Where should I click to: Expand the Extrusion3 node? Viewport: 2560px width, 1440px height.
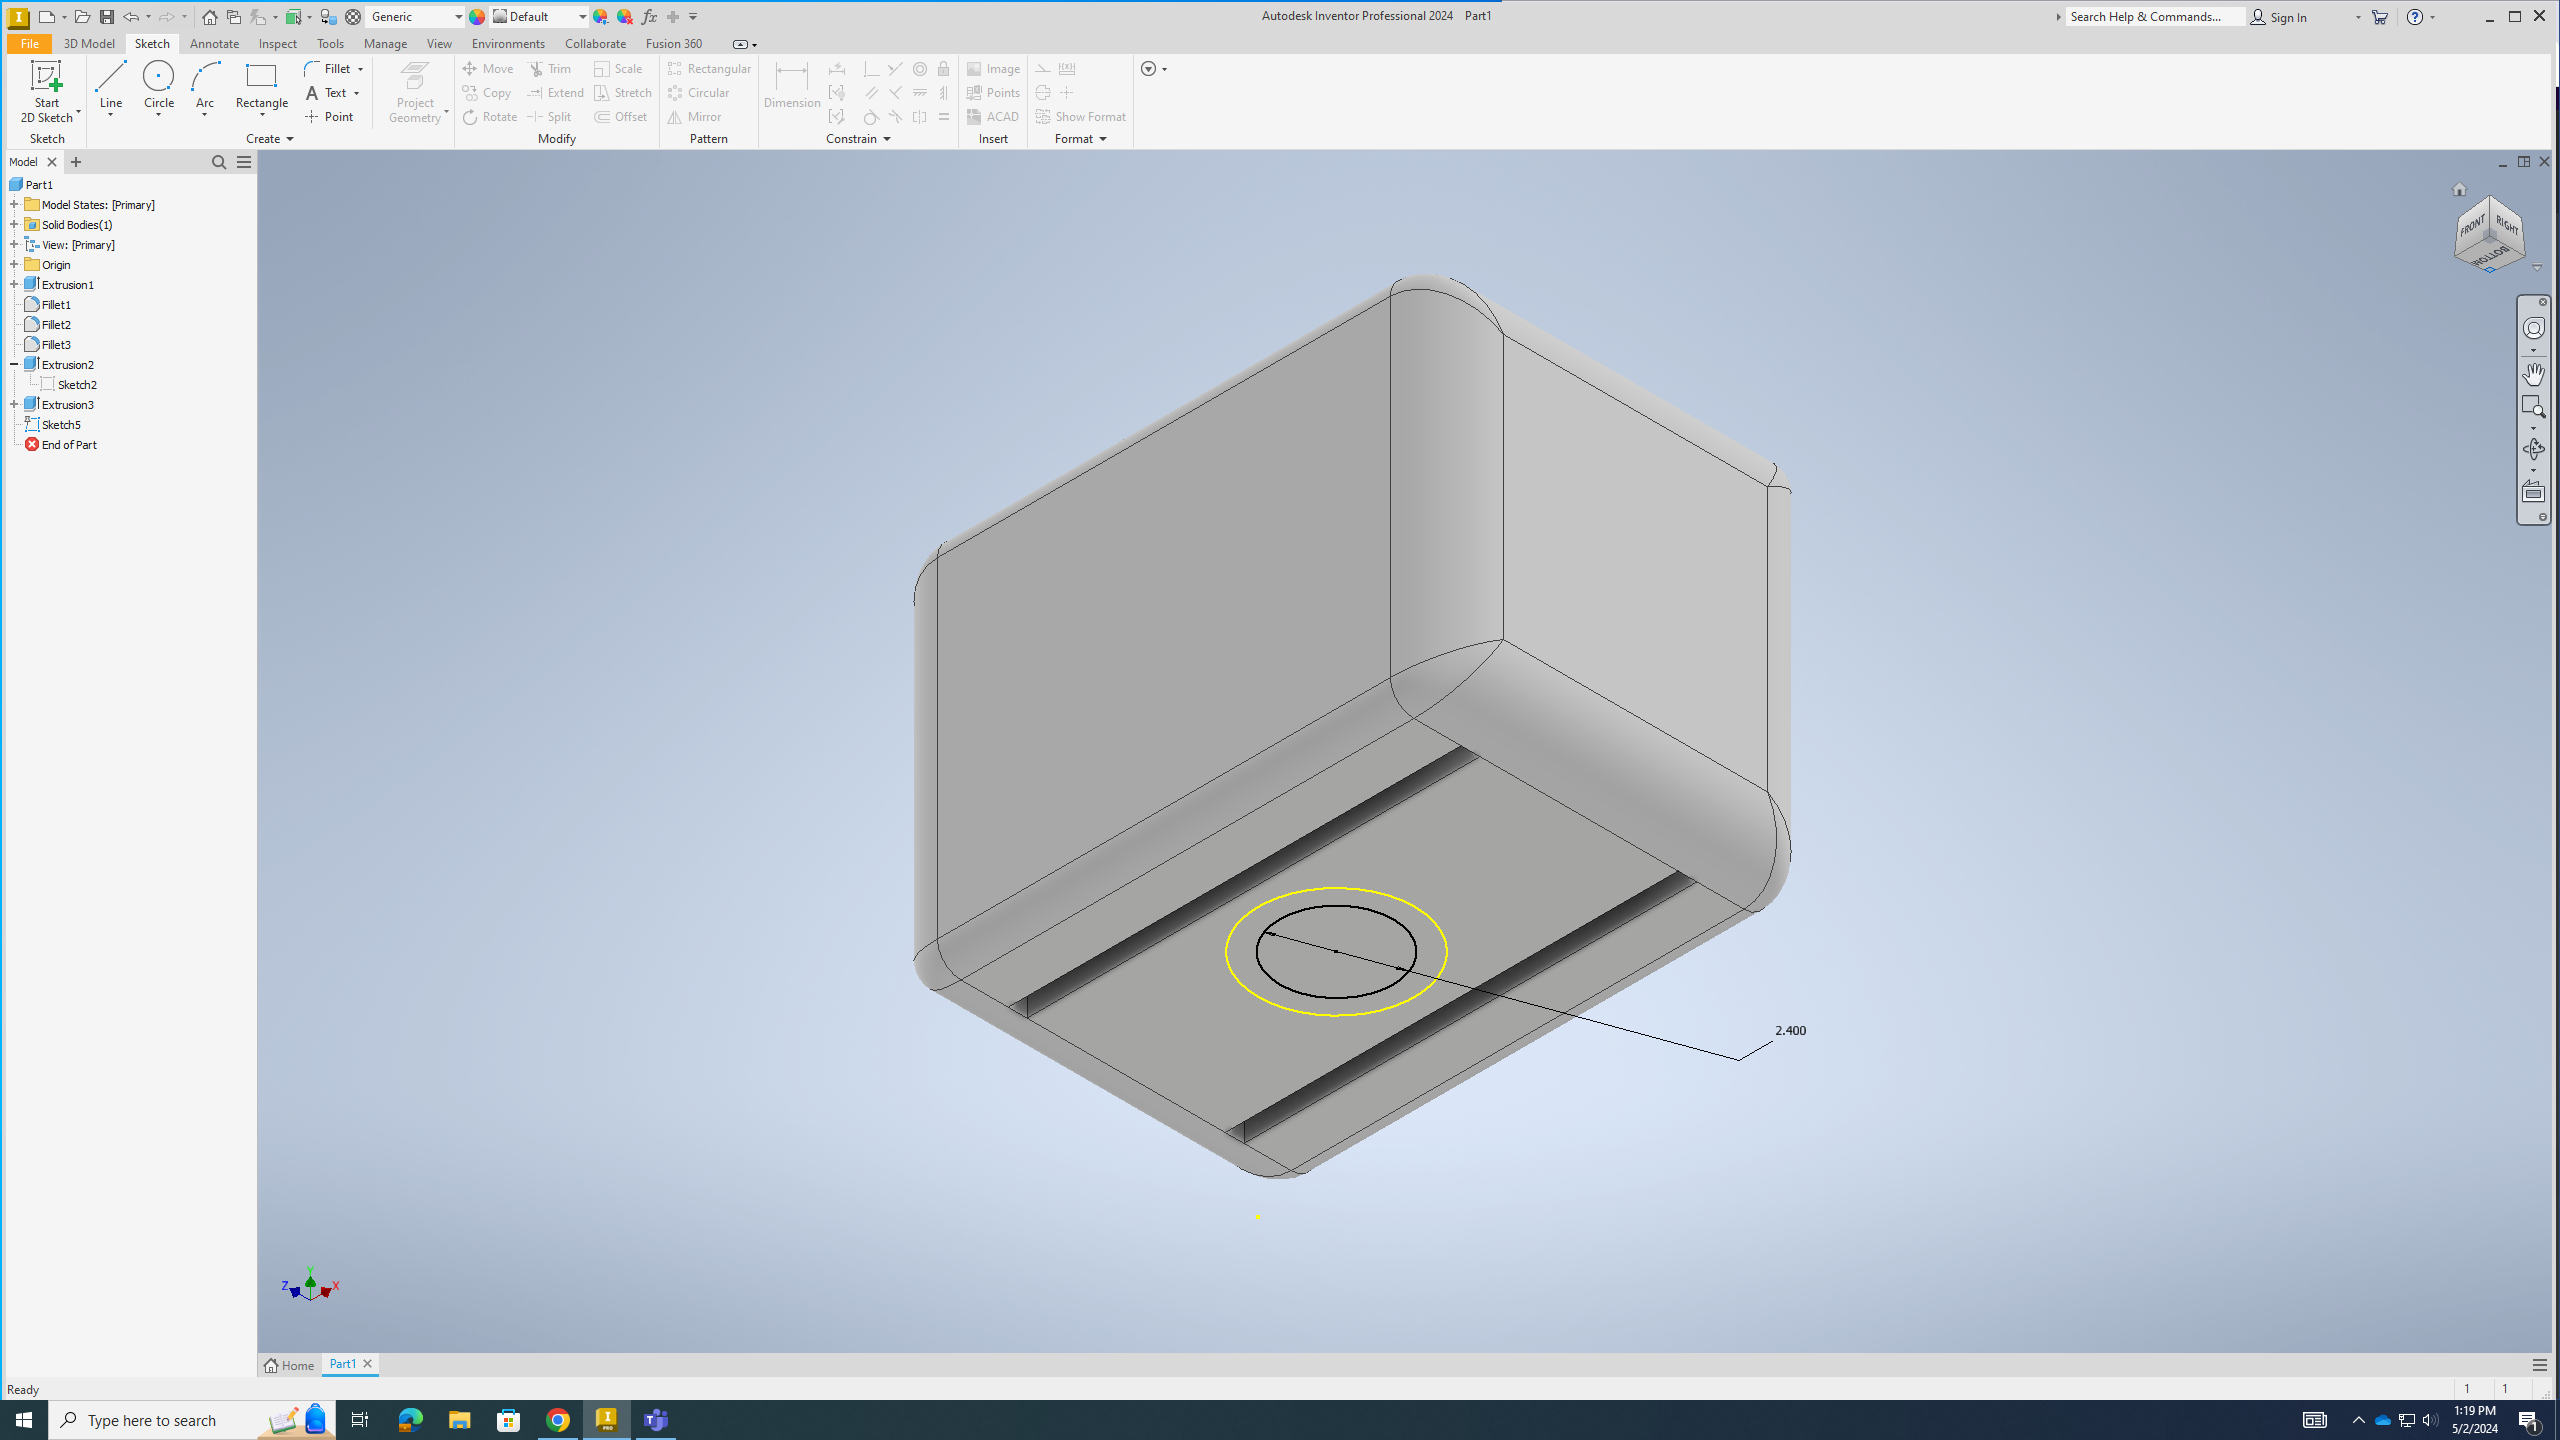(14, 405)
